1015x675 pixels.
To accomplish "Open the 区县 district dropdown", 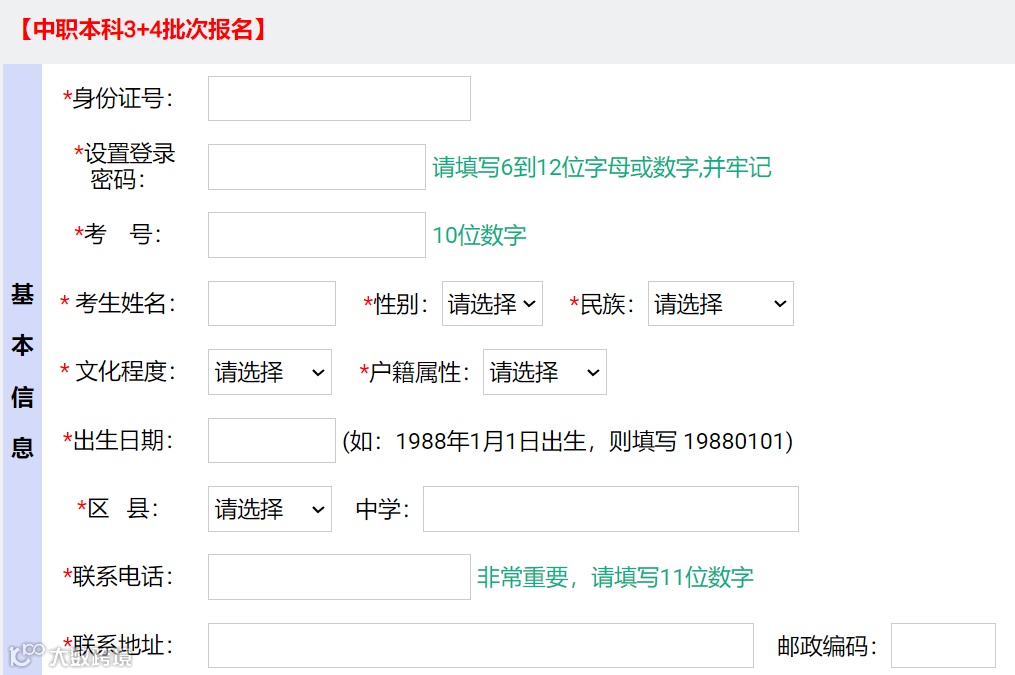I will 269,509.
